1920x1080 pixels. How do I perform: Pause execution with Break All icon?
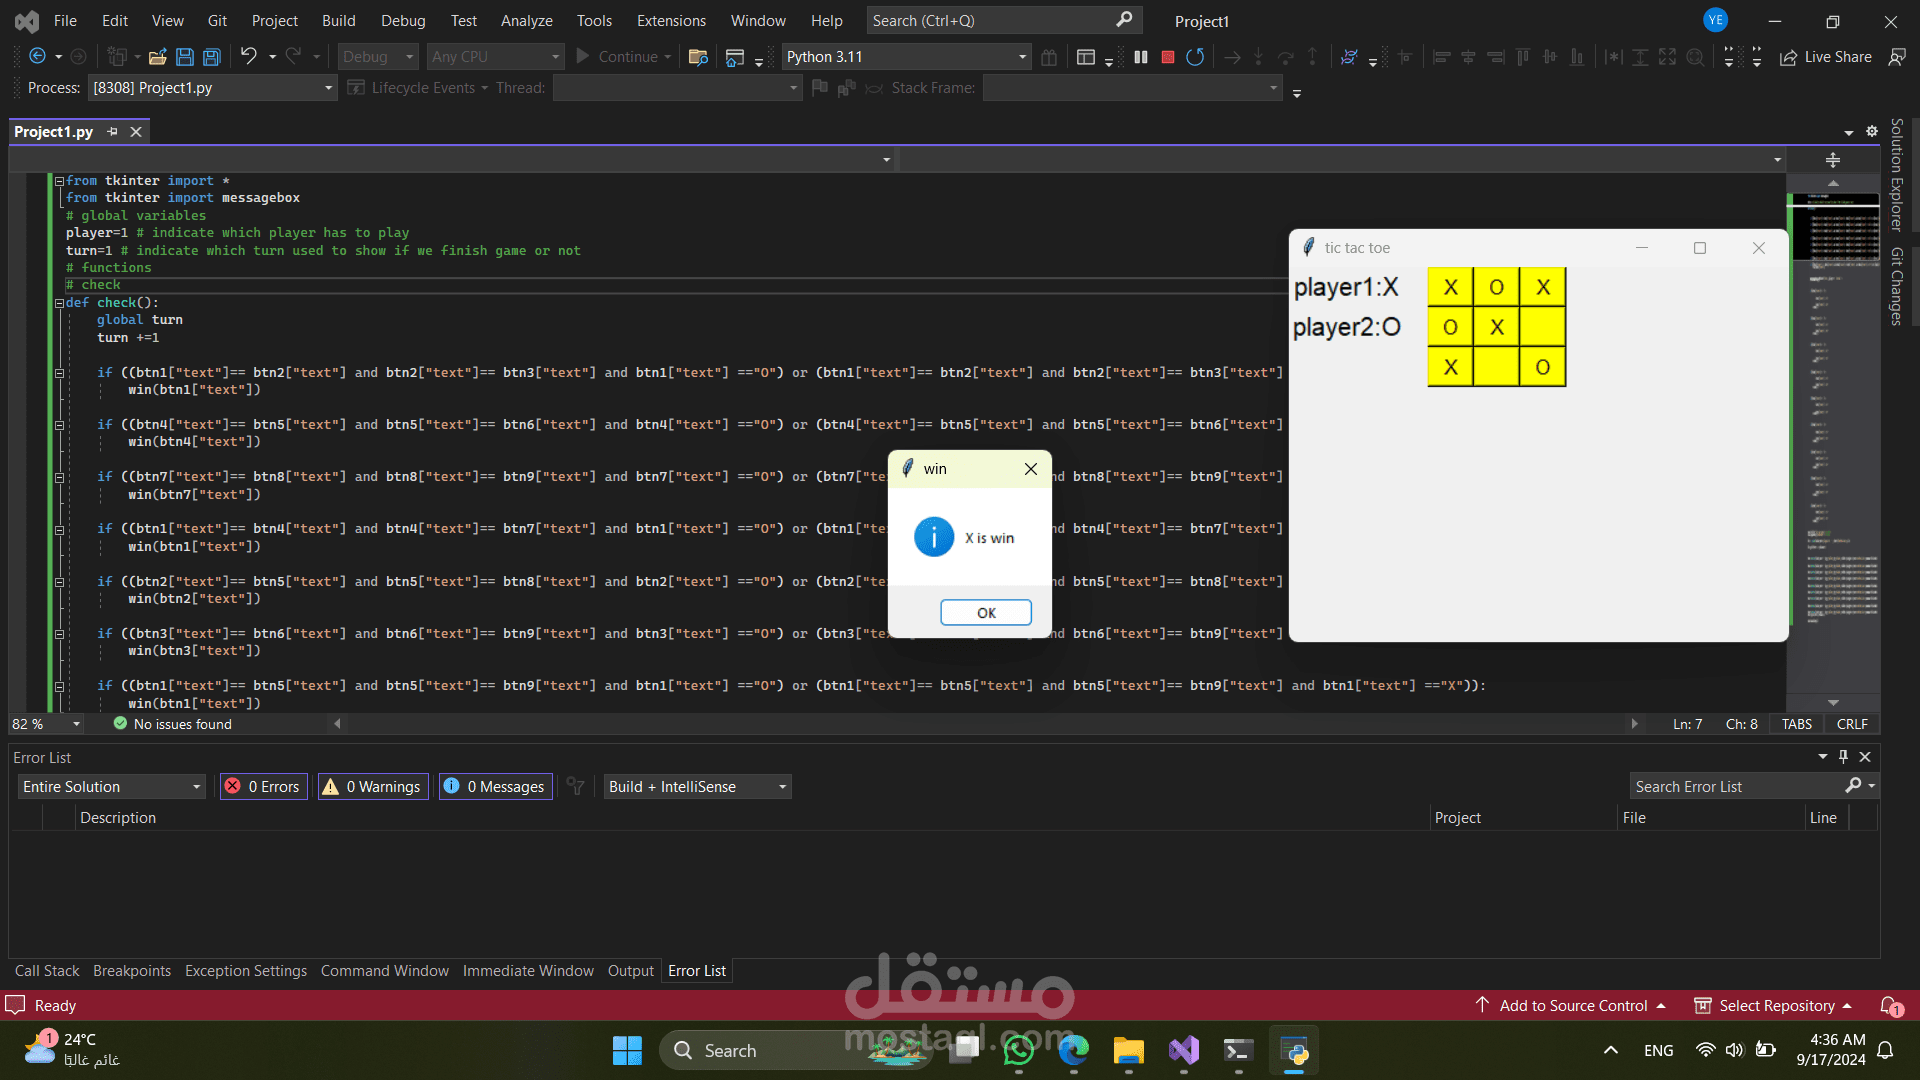tap(1141, 57)
